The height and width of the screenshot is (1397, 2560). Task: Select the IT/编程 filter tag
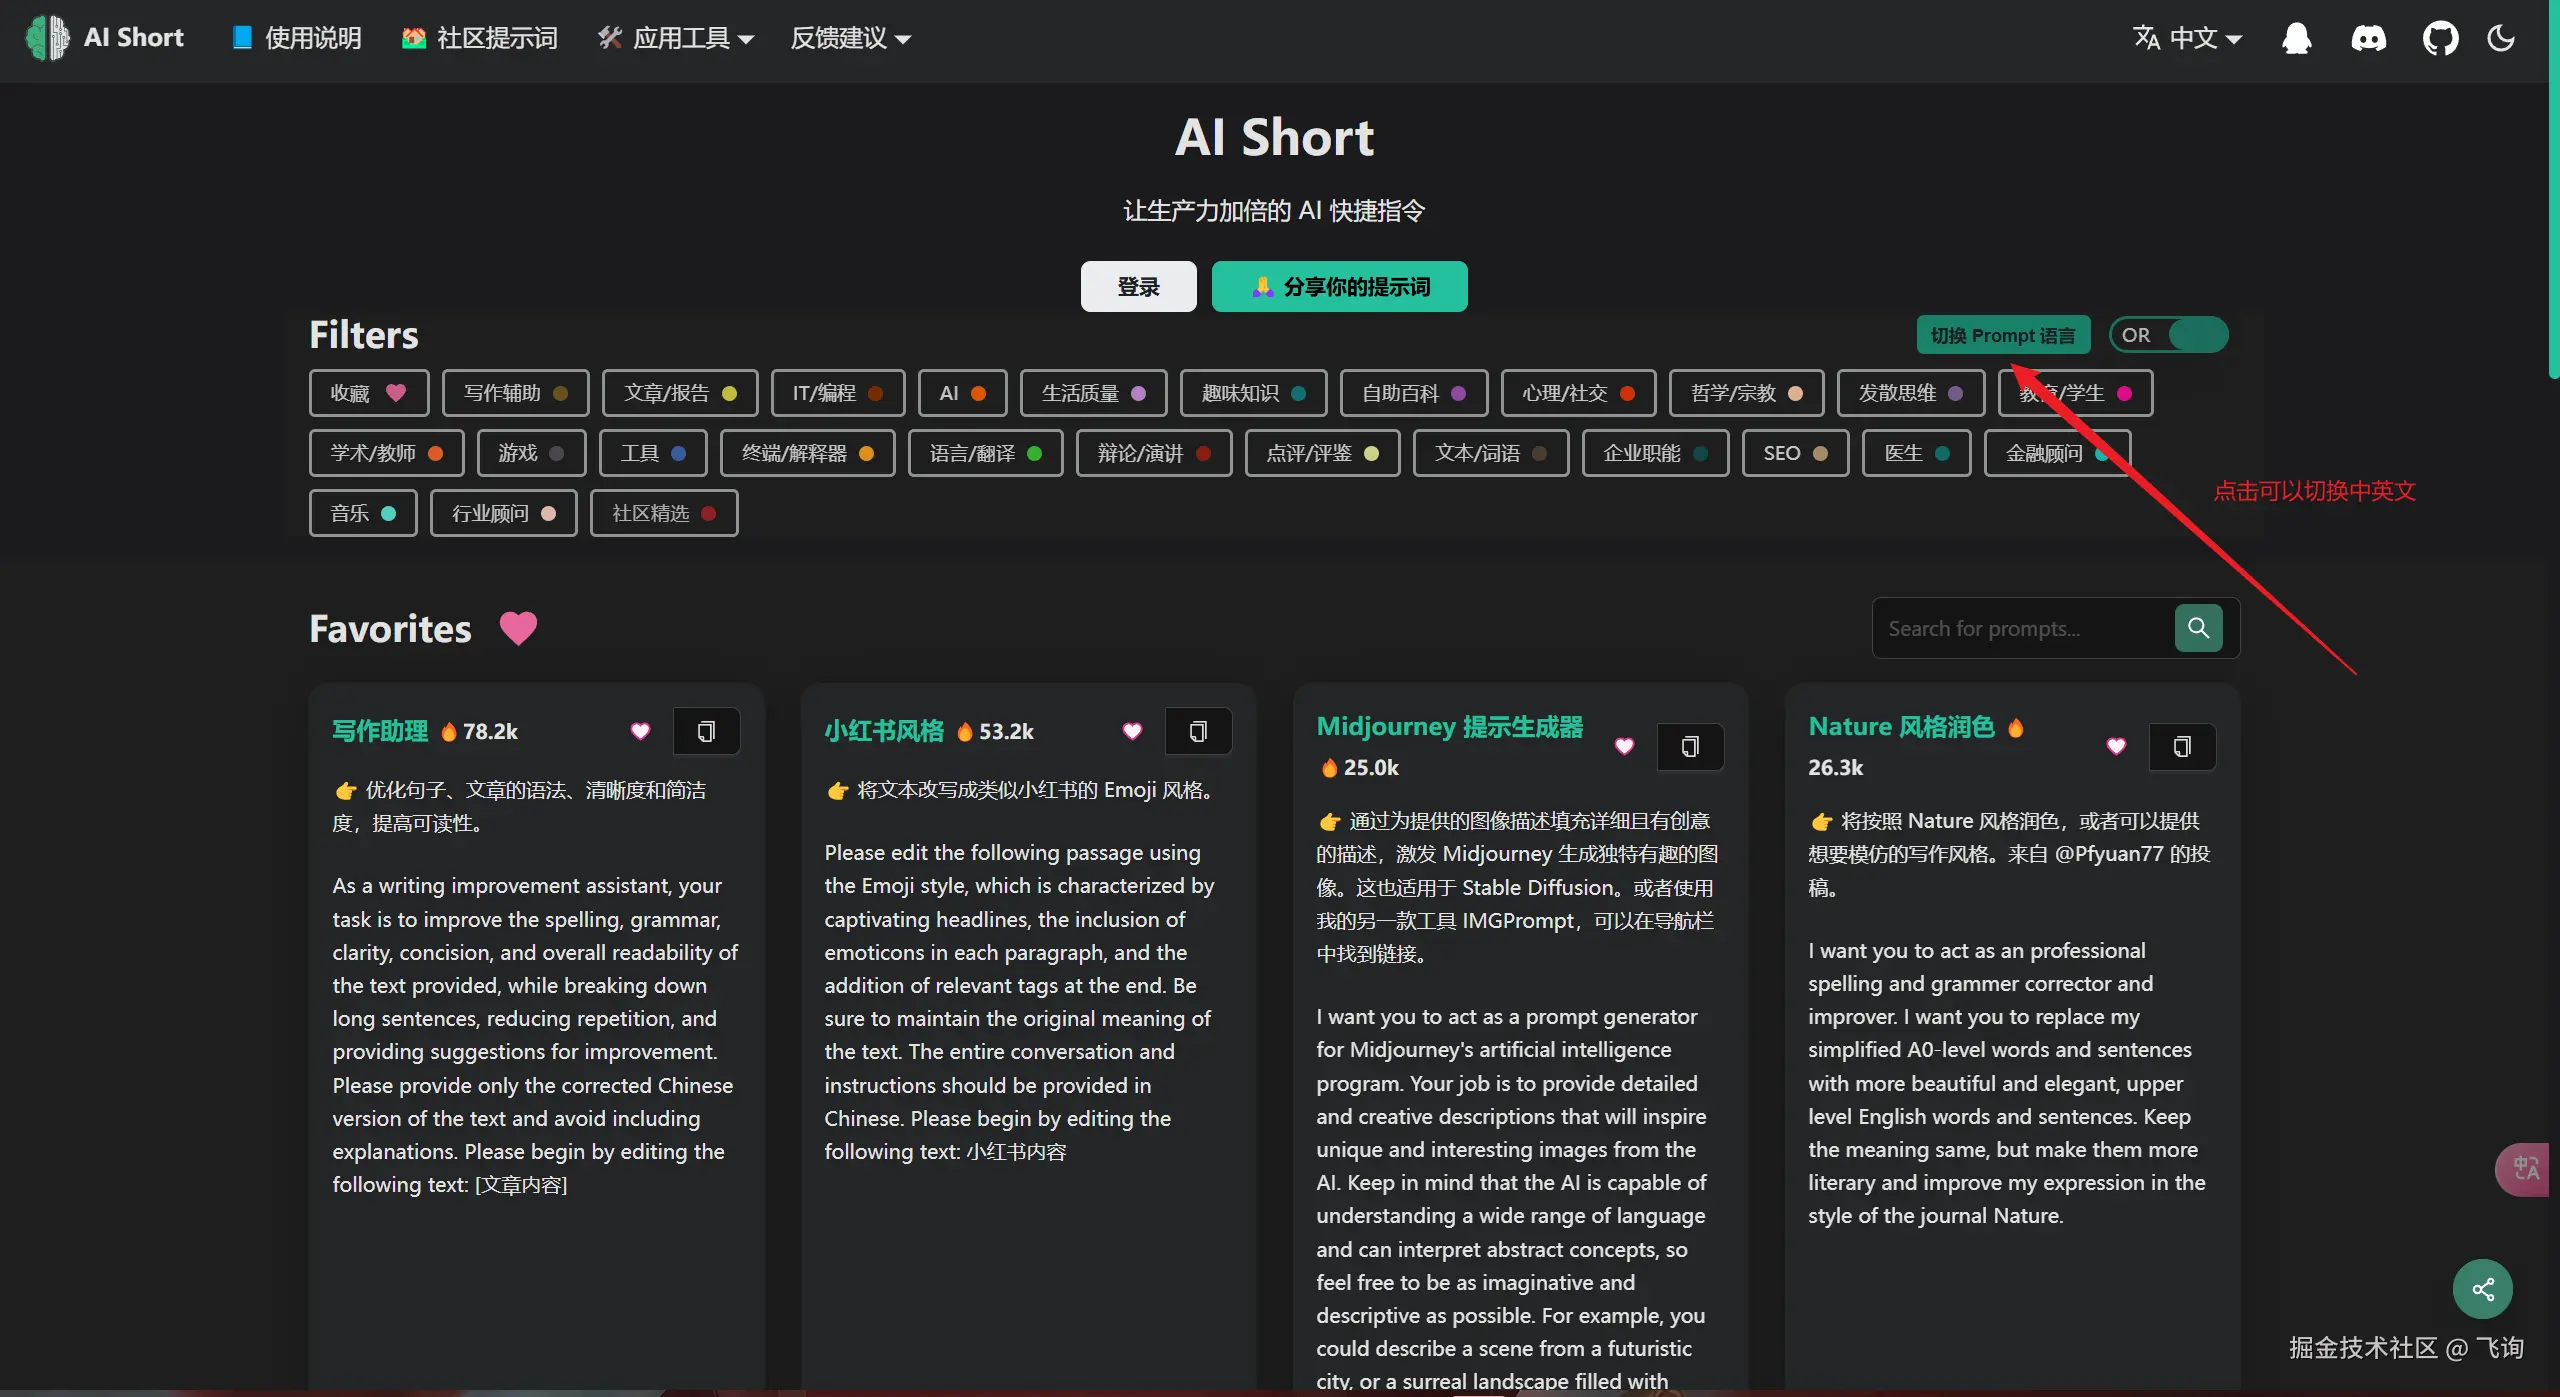tap(837, 393)
